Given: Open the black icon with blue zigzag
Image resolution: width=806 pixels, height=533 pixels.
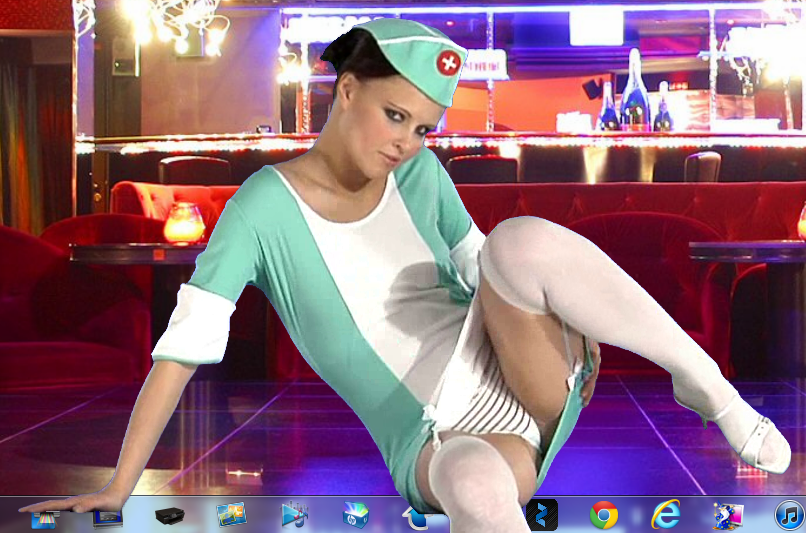Looking at the screenshot, I should pyautogui.click(x=542, y=515).
